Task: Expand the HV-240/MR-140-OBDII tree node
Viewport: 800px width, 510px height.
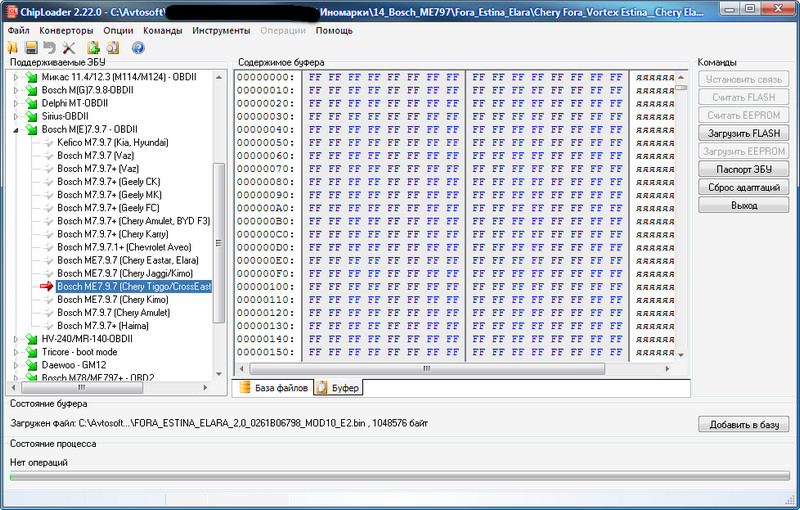Action: pos(15,339)
